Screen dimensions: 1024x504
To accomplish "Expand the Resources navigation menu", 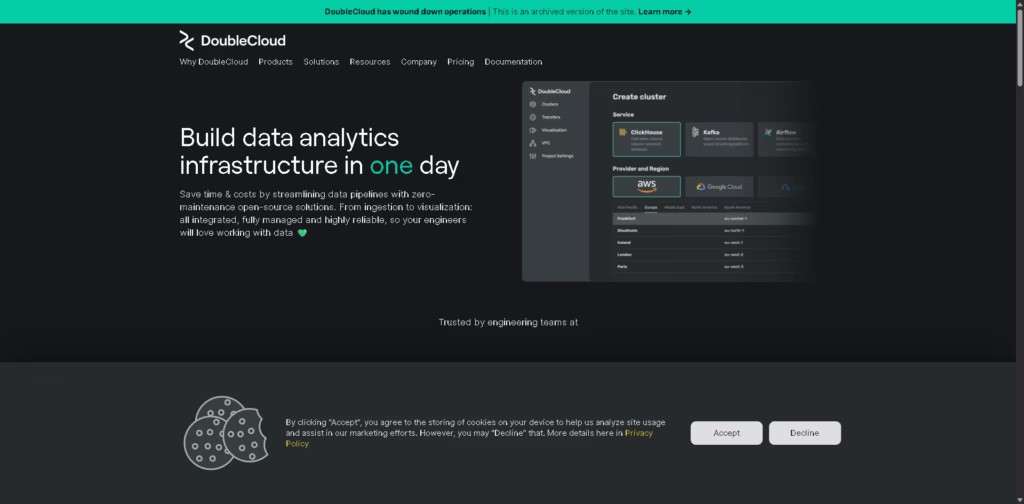I will point(370,62).
